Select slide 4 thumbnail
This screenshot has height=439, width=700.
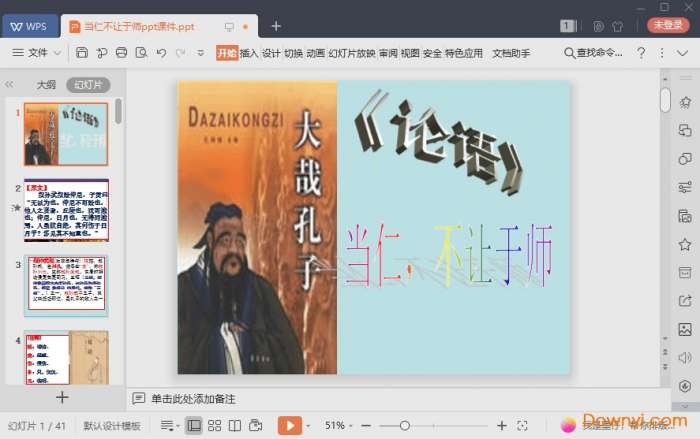coord(66,357)
